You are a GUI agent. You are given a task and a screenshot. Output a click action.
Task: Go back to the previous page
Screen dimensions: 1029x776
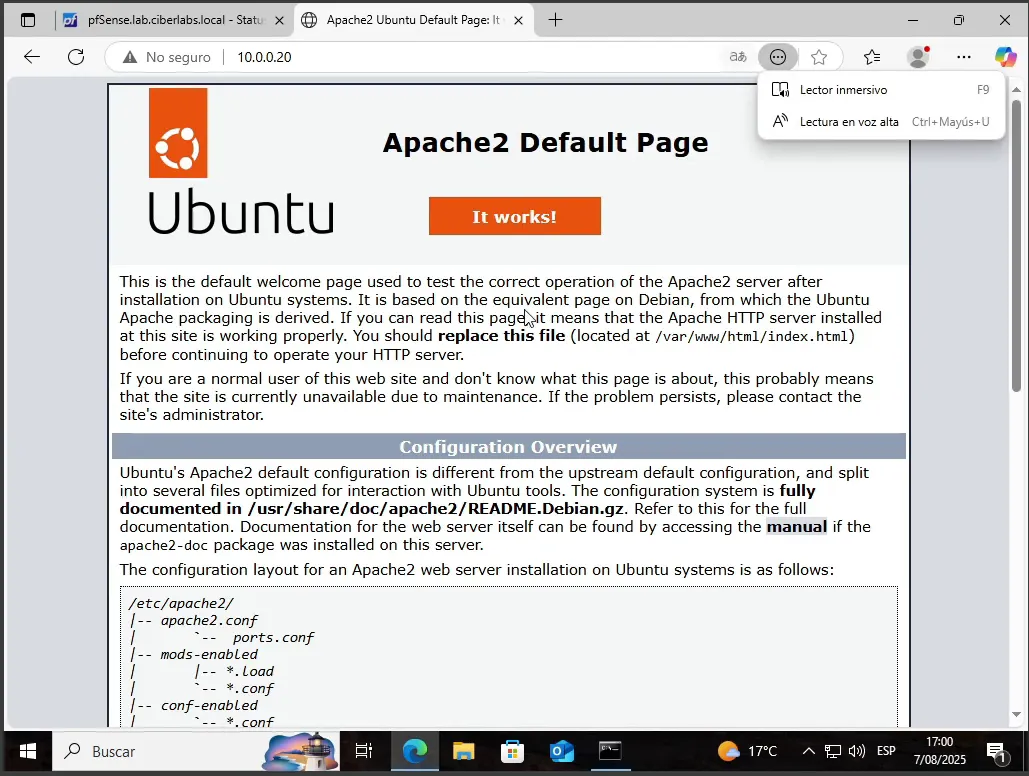32,57
